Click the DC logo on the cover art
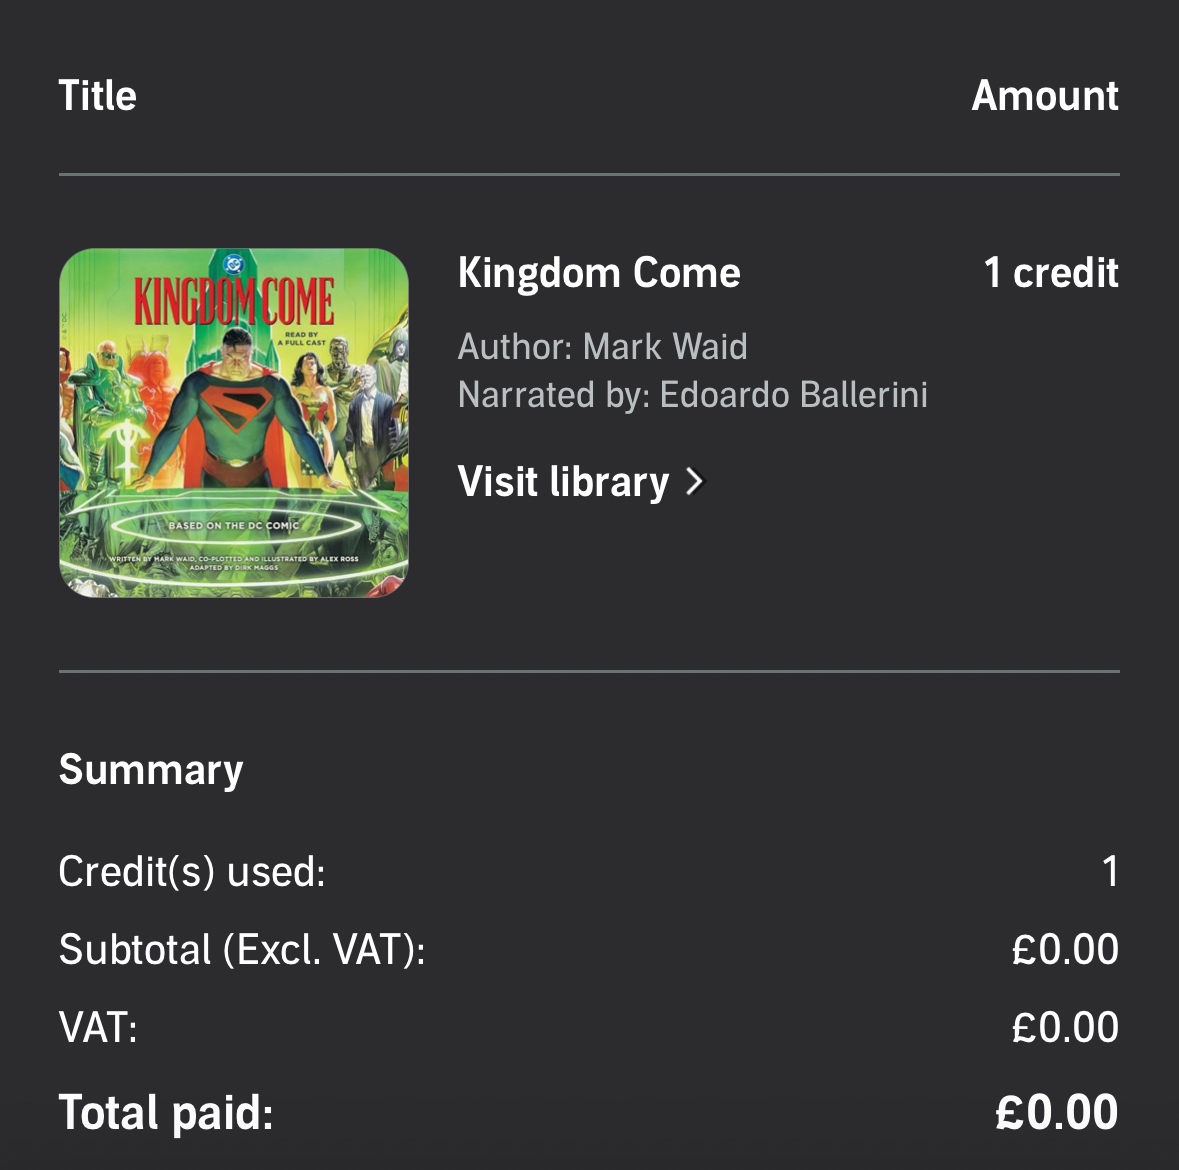Image resolution: width=1179 pixels, height=1170 pixels. point(234,263)
